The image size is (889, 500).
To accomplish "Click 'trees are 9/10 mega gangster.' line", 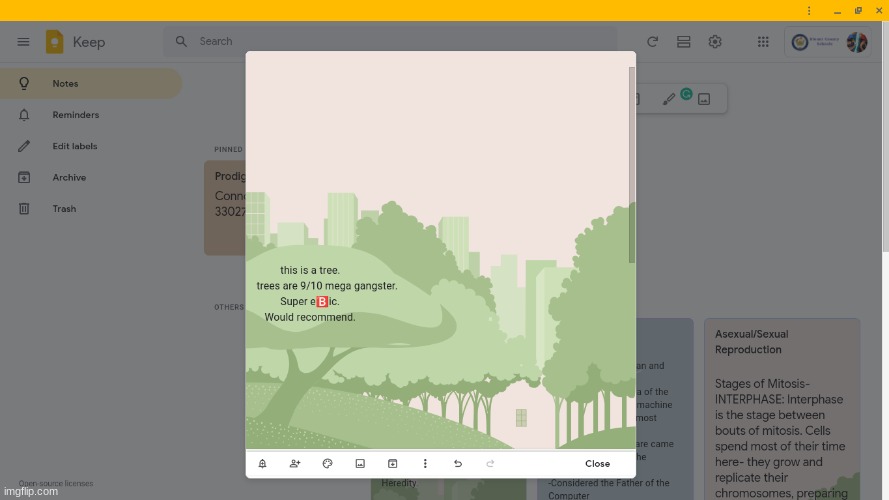I will 327,286.
